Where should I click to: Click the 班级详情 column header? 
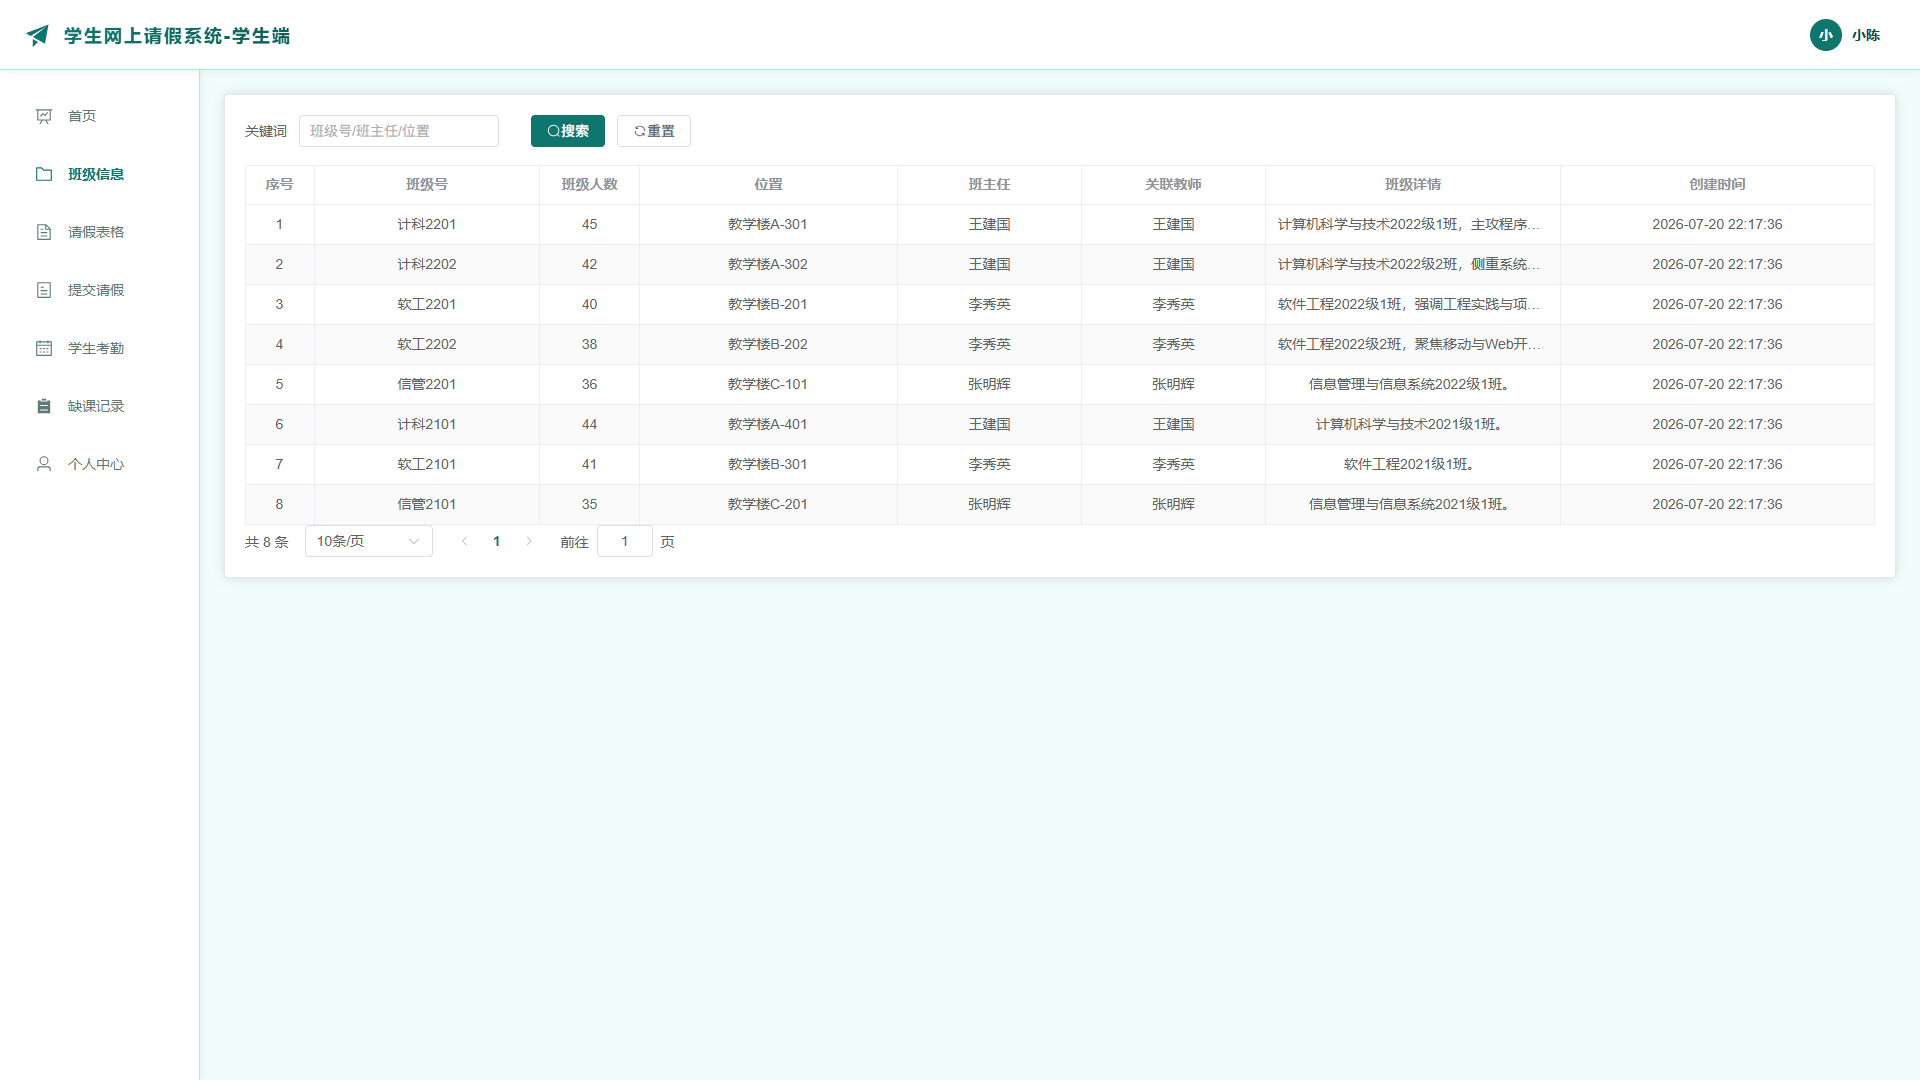pyautogui.click(x=1413, y=184)
